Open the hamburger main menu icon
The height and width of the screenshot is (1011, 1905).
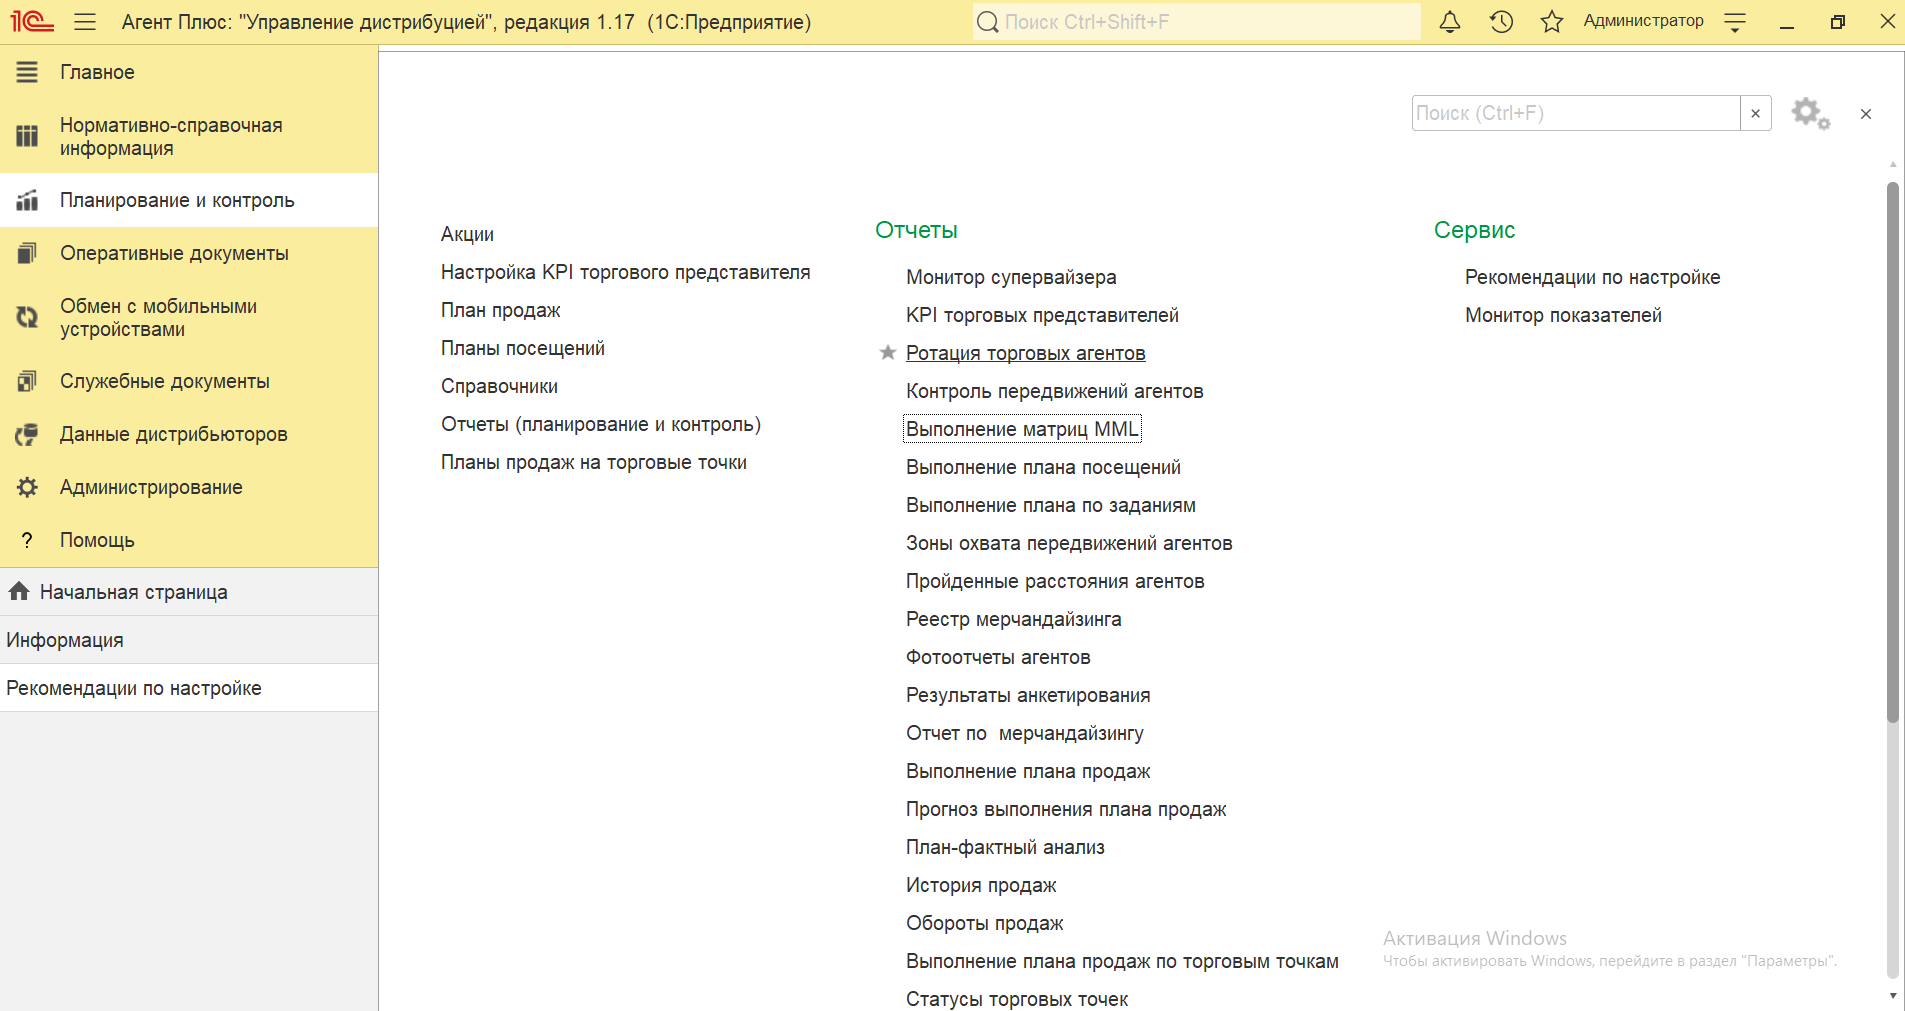coord(85,21)
